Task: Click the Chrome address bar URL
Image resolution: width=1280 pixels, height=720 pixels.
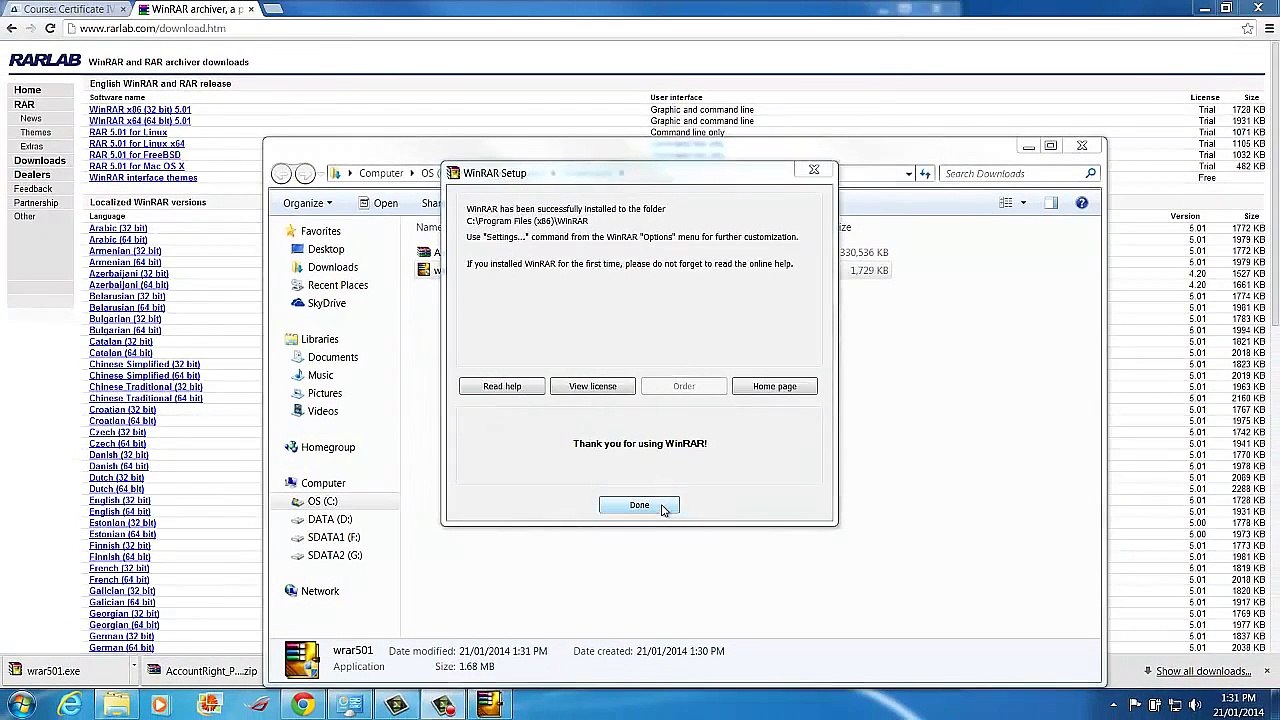Action: [152, 28]
